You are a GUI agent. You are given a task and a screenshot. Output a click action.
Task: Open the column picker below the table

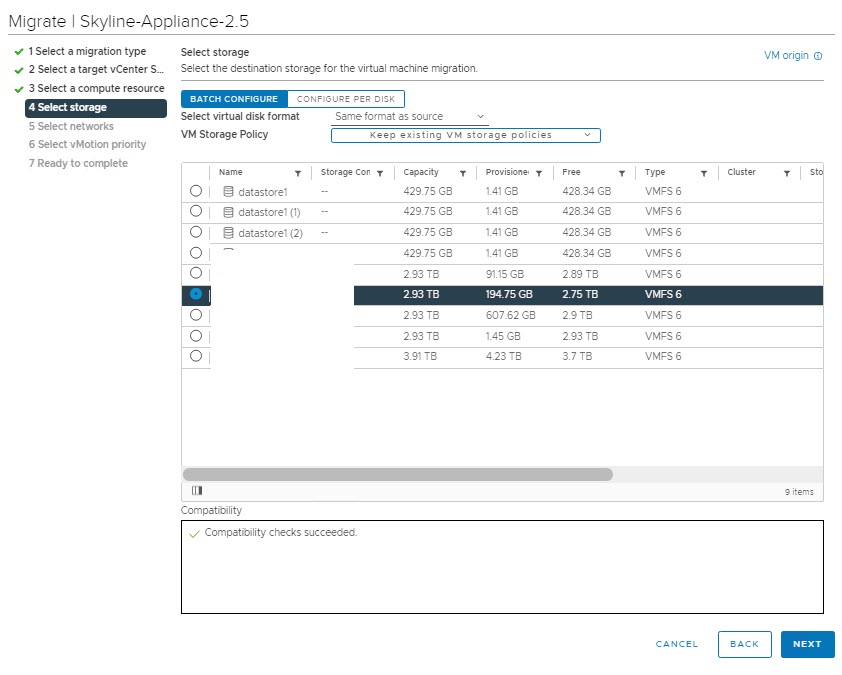click(x=197, y=491)
